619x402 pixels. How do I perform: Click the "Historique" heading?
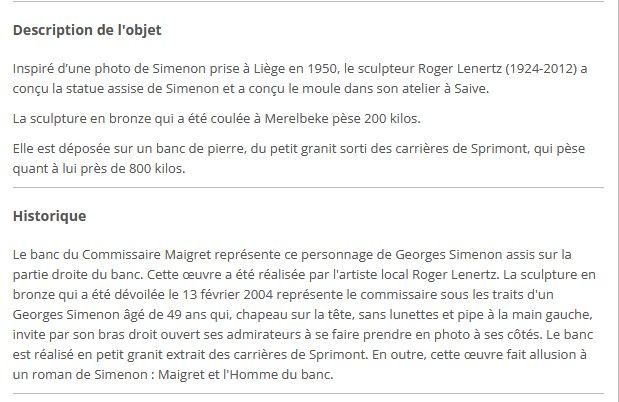[49, 216]
